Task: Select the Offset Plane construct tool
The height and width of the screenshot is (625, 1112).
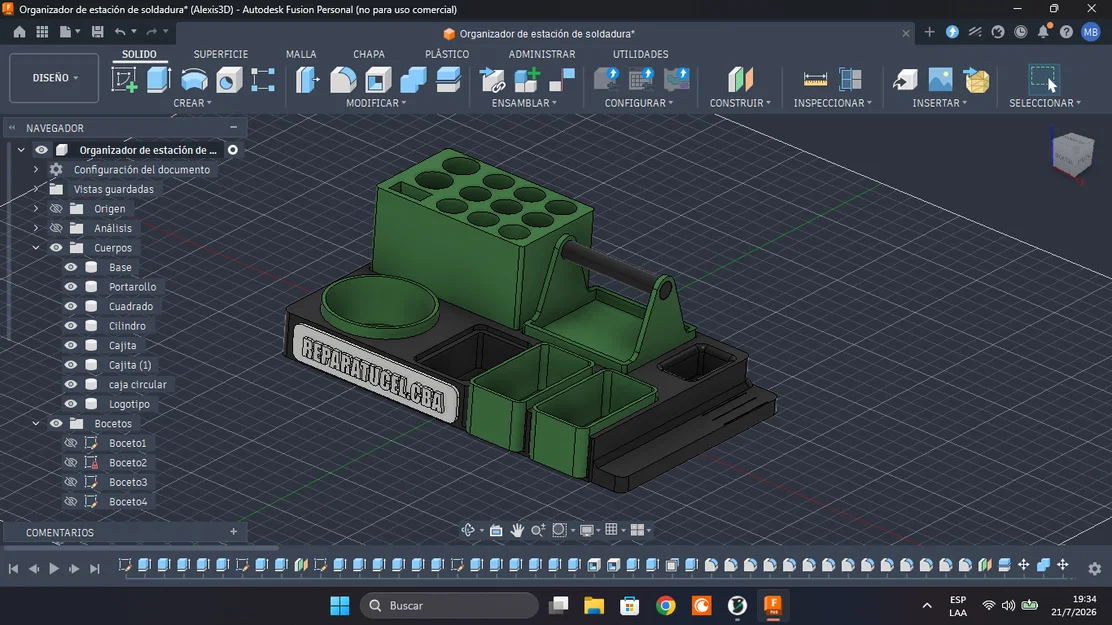Action: [740, 79]
